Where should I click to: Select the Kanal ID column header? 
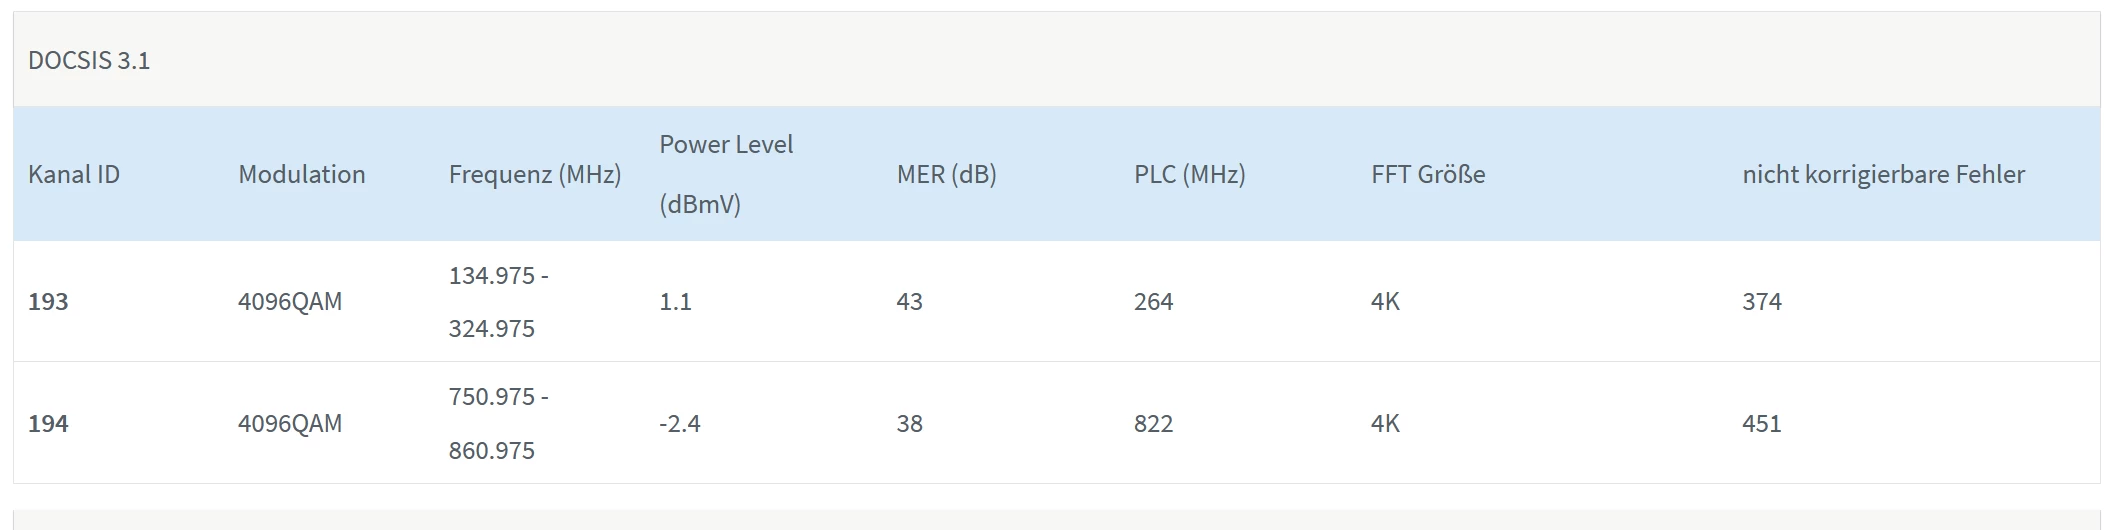[x=74, y=174]
